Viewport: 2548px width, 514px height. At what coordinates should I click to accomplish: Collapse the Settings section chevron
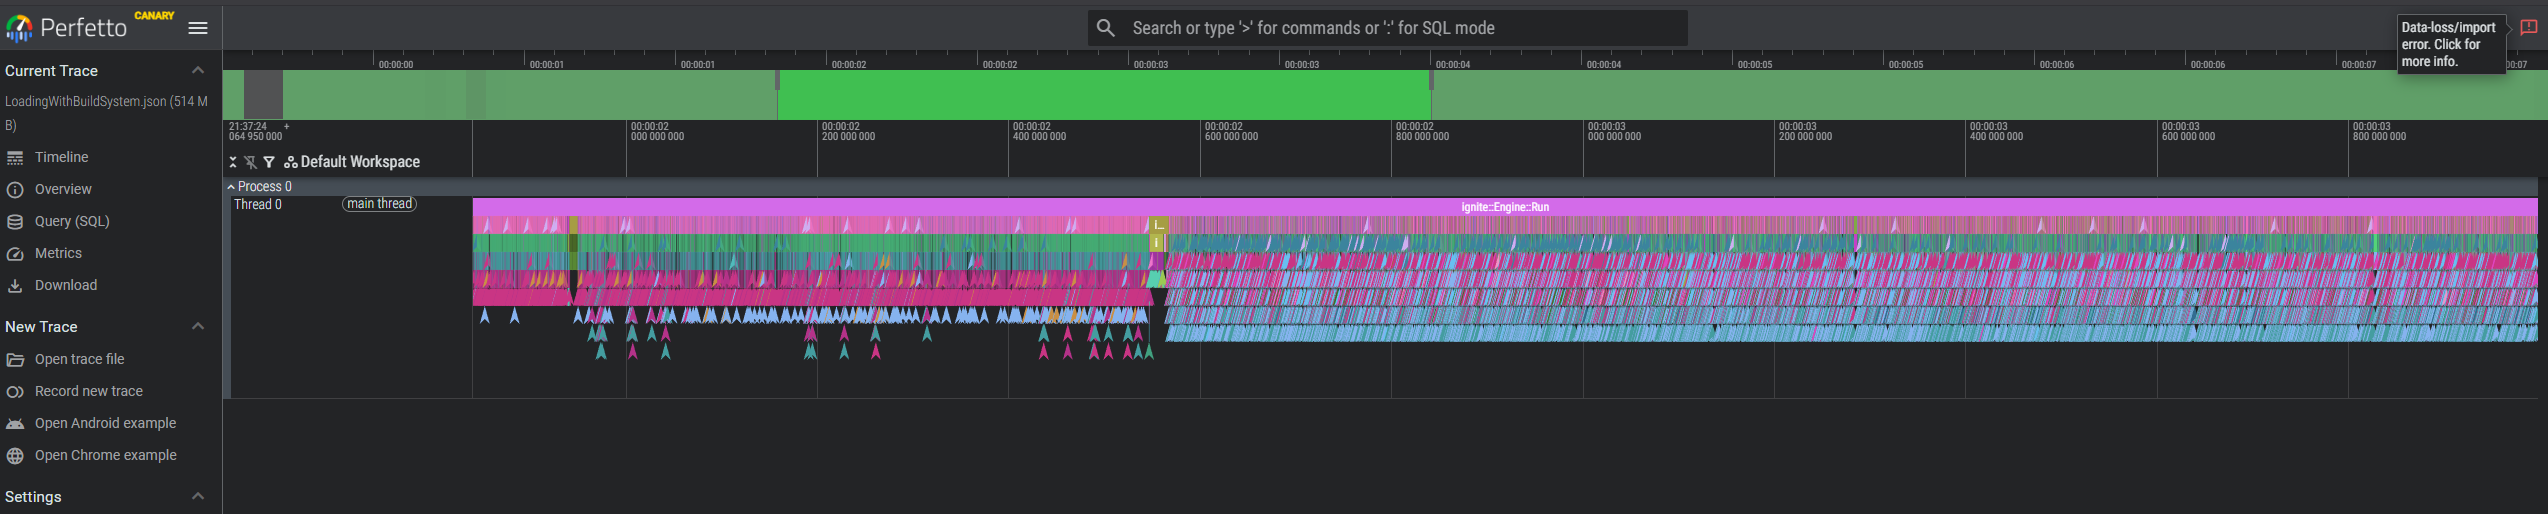coord(198,497)
